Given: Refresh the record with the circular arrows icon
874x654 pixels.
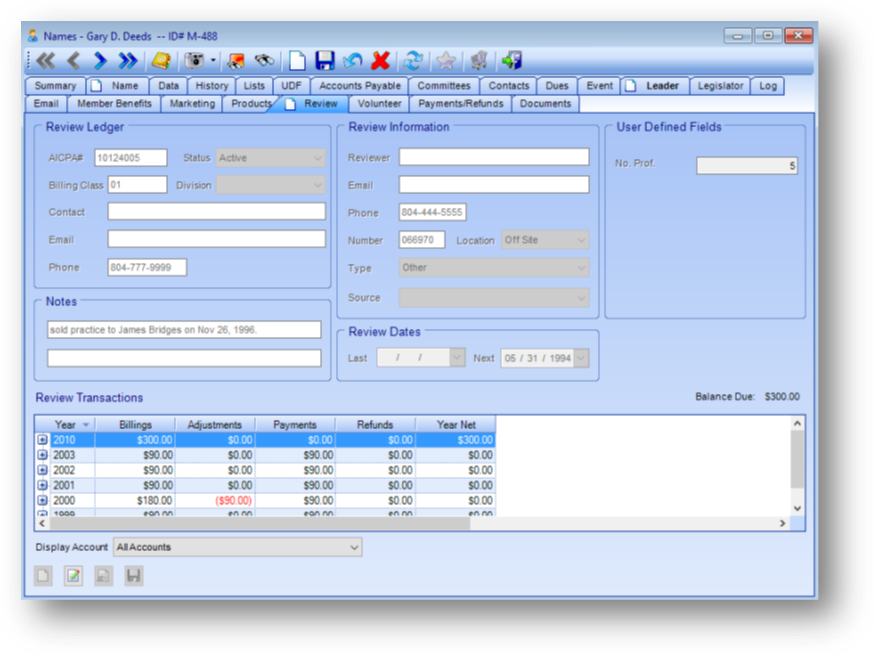Looking at the screenshot, I should 413,61.
